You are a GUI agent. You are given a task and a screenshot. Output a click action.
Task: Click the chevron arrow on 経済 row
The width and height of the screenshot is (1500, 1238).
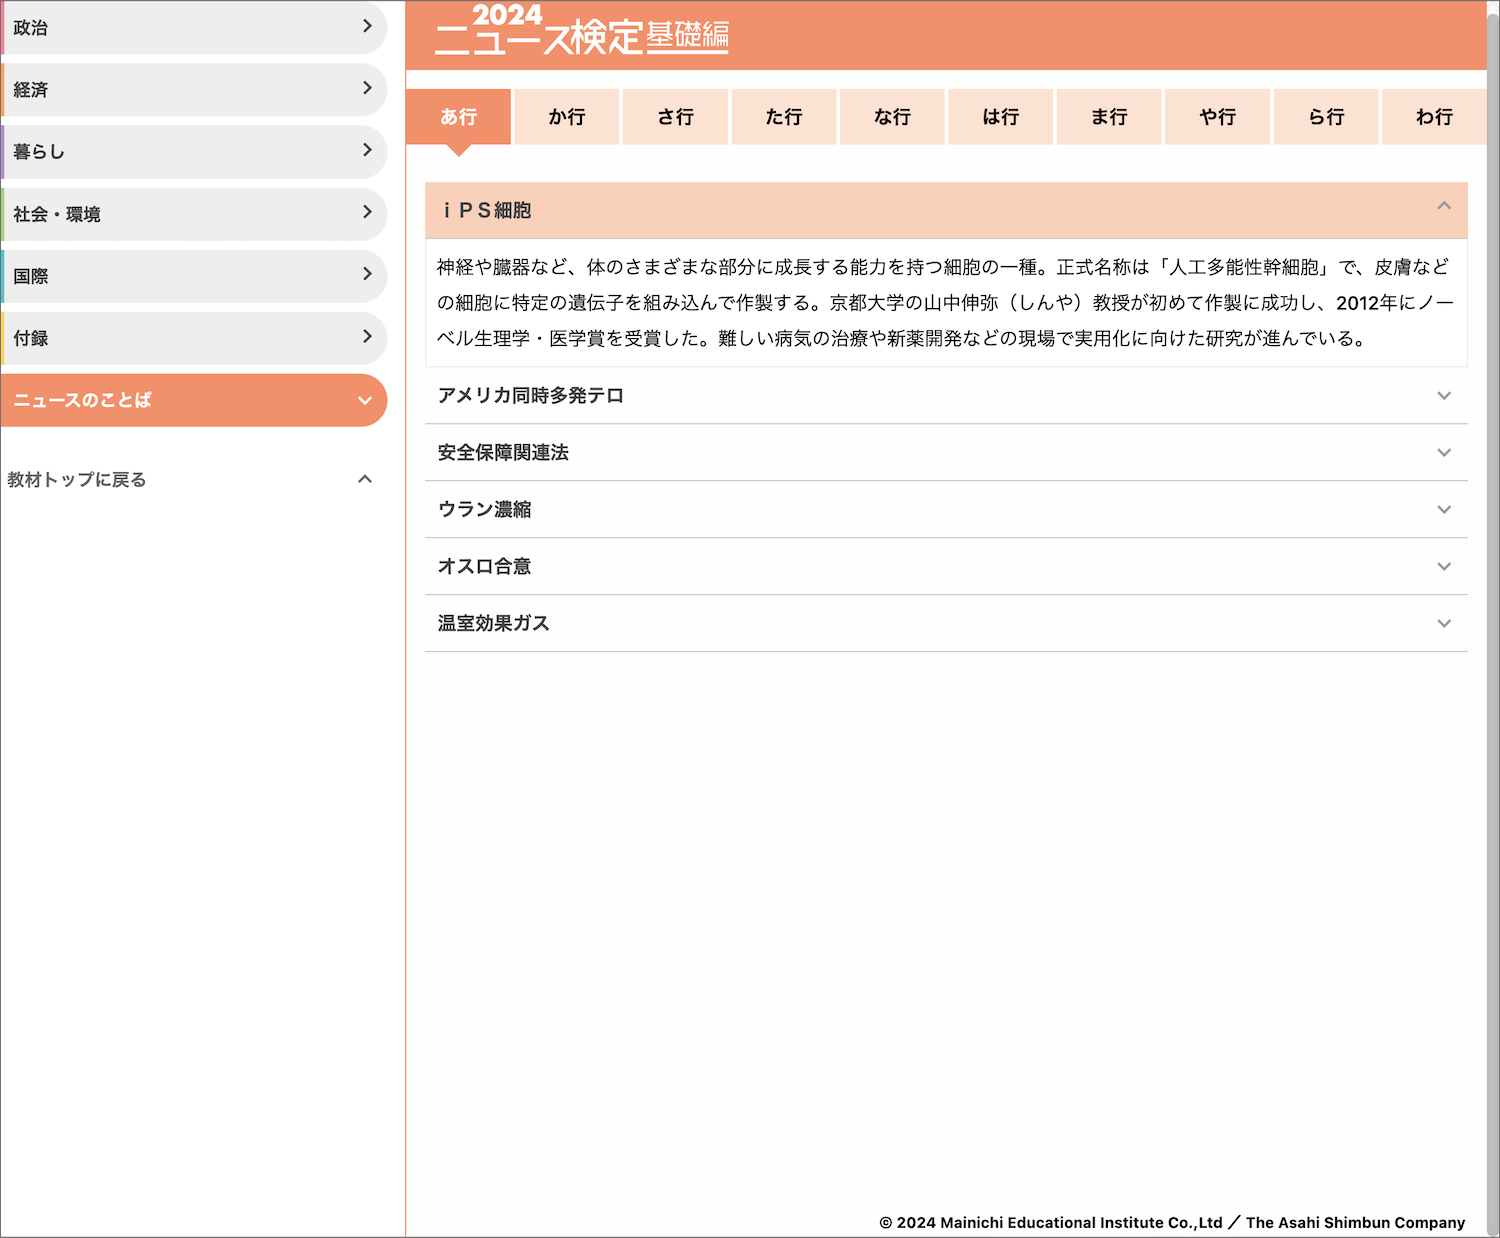pos(367,88)
